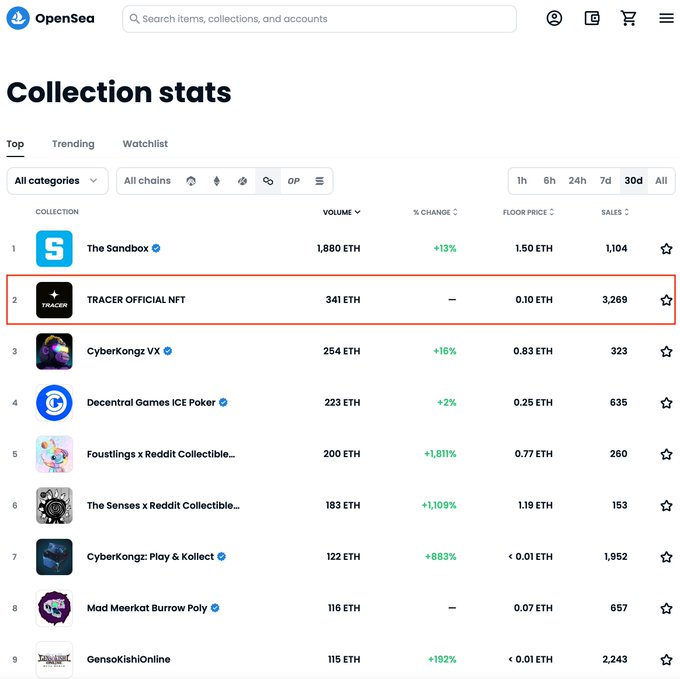Filter by Ethereum chain icon
680x679 pixels.
point(216,181)
